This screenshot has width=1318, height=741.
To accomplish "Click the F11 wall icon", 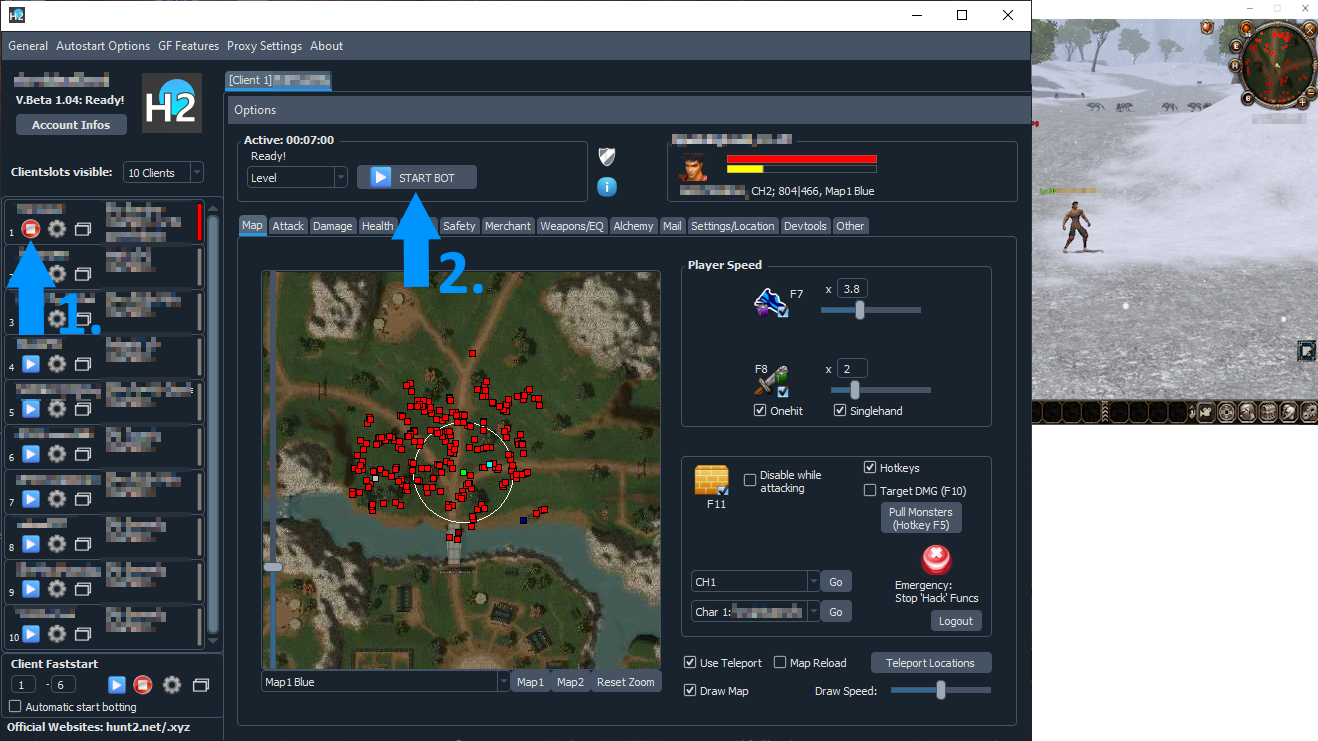I will pyautogui.click(x=711, y=481).
